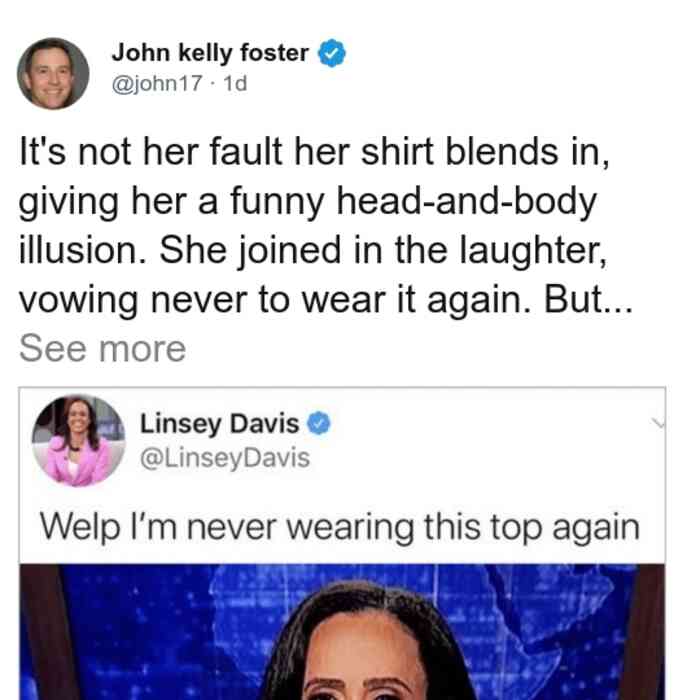Viewport: 700px width, 700px height.
Task: Click the blue verified badge beside John kelly foster
Action: 331,53
